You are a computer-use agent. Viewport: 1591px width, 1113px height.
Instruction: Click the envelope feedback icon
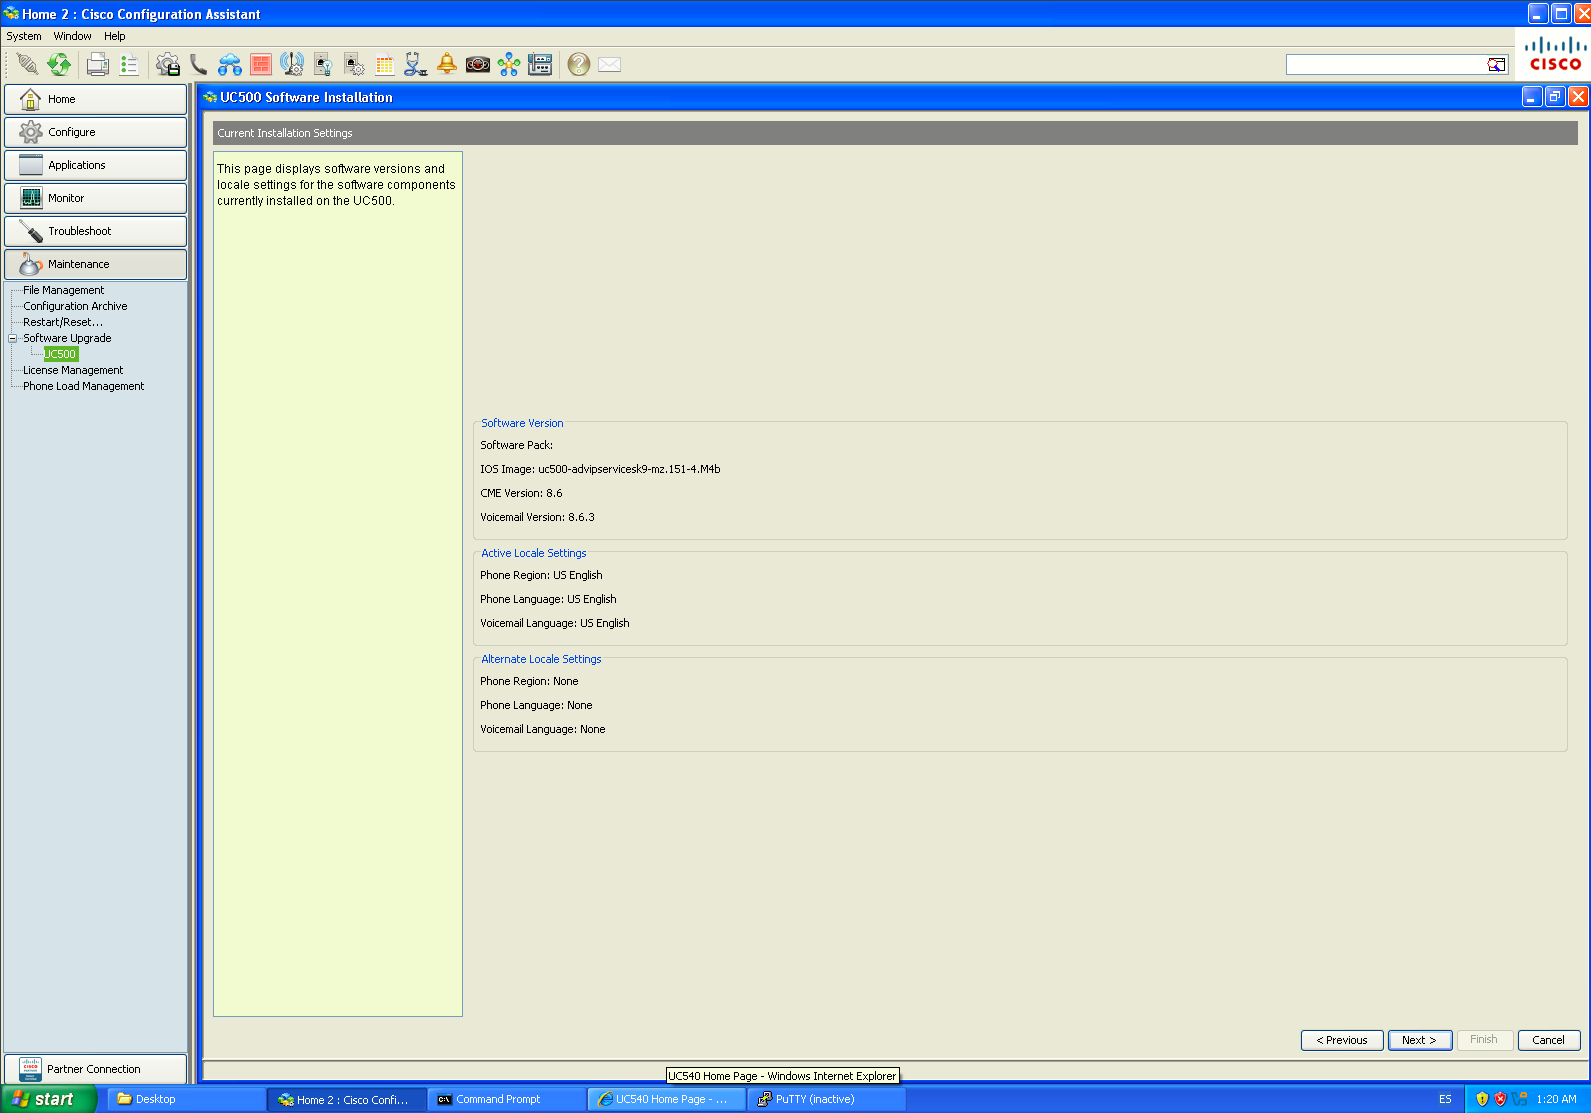pos(610,65)
